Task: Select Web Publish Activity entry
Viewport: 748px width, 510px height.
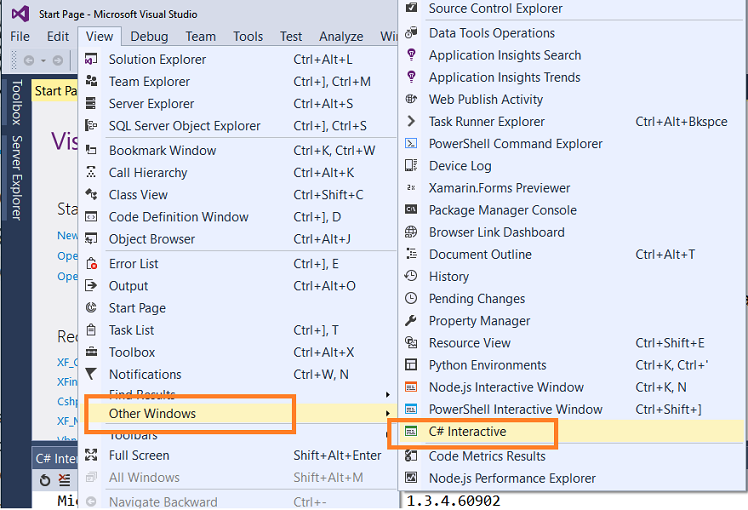Action: coord(572,99)
